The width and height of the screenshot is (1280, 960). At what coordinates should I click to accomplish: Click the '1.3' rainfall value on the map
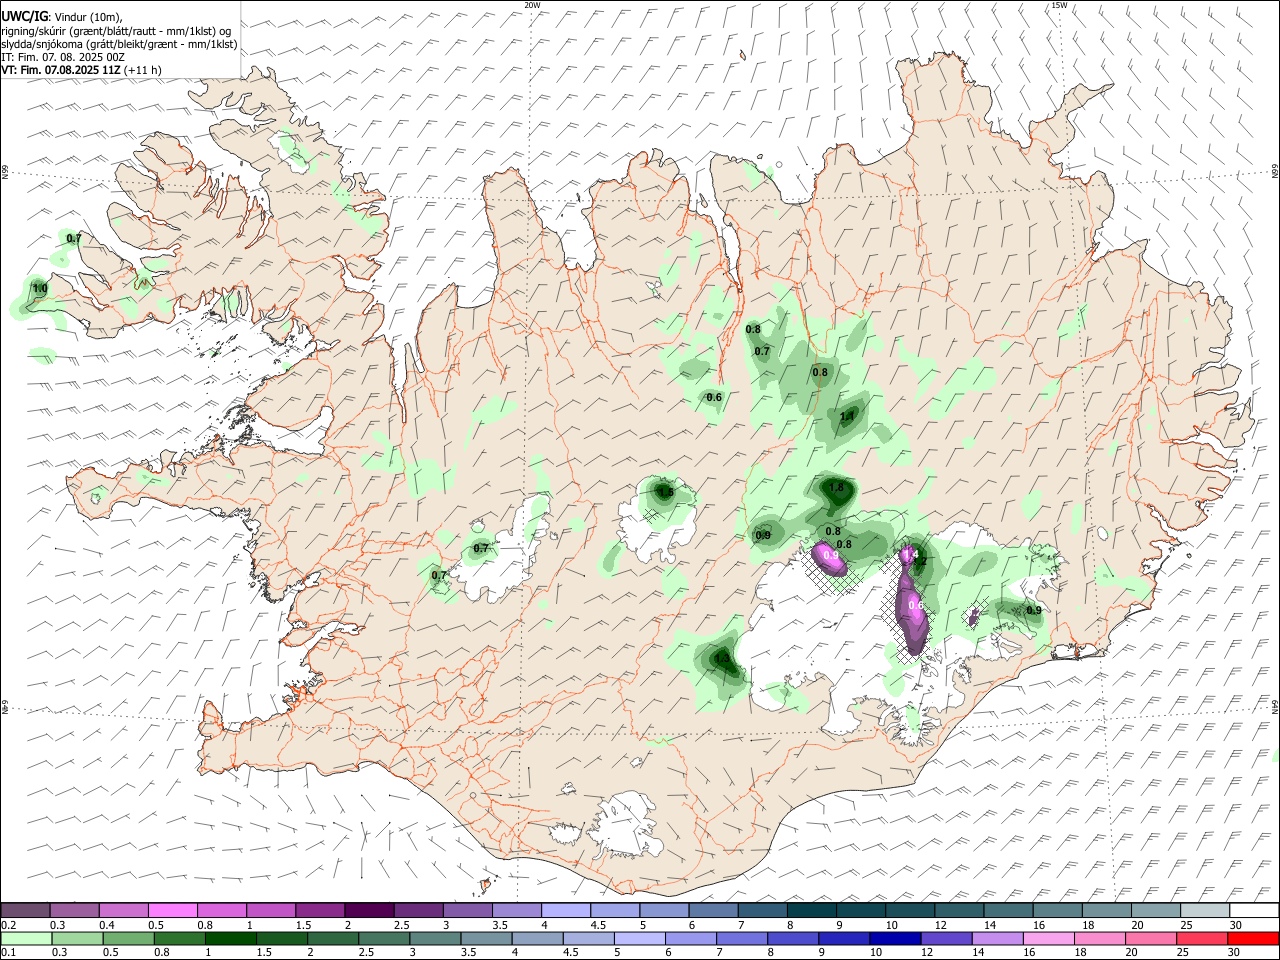coord(722,658)
